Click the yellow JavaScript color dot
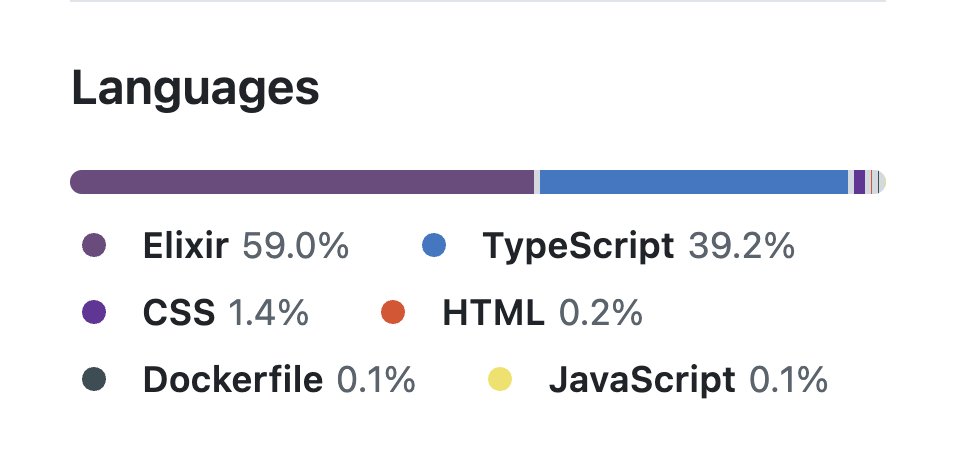956x456 pixels. 500,379
